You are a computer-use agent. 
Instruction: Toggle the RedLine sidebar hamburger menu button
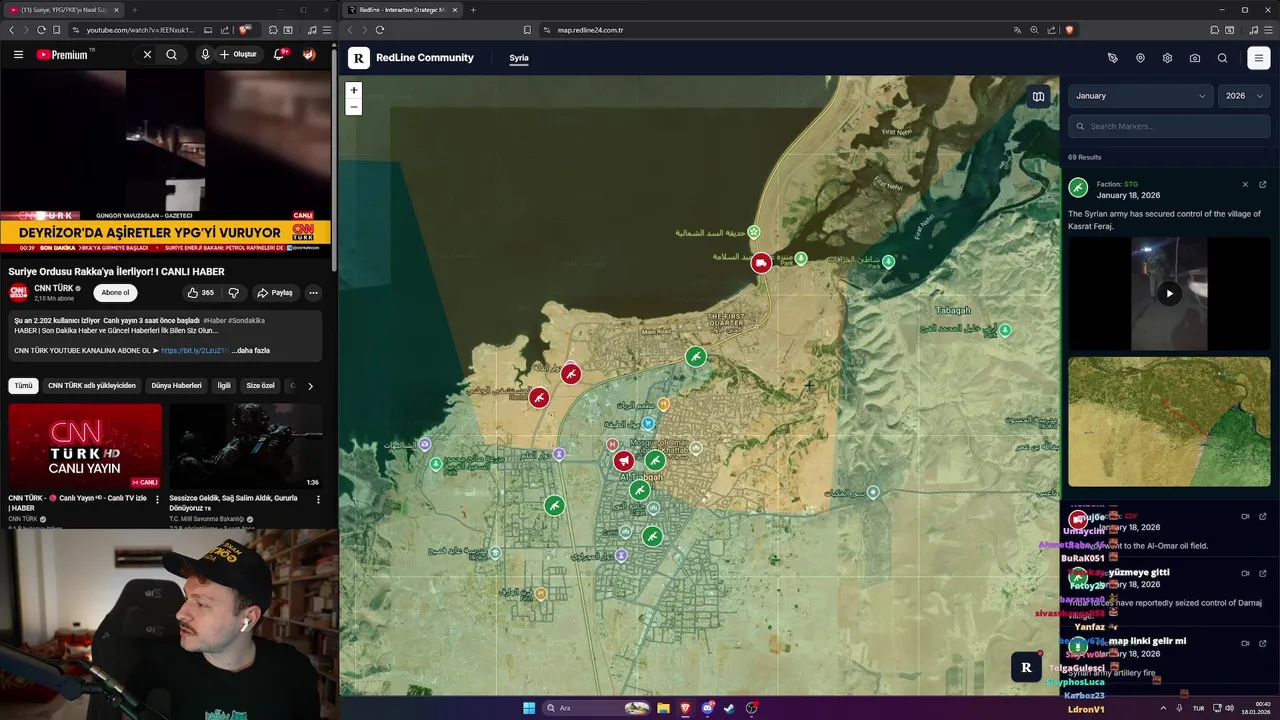pos(1258,58)
